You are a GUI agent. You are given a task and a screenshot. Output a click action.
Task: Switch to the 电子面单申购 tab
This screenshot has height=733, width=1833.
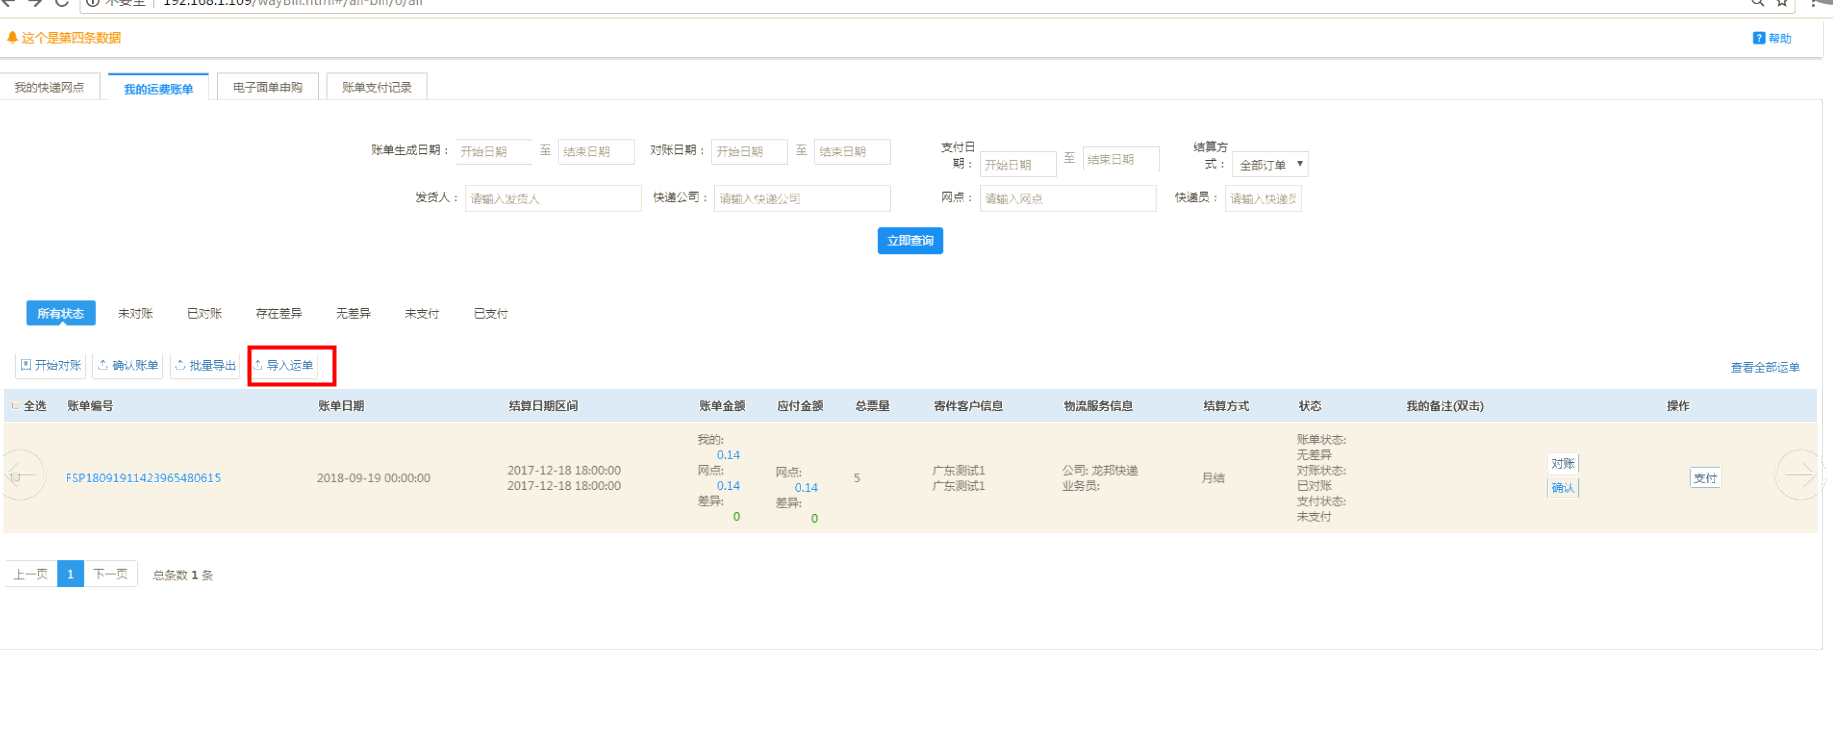point(267,88)
